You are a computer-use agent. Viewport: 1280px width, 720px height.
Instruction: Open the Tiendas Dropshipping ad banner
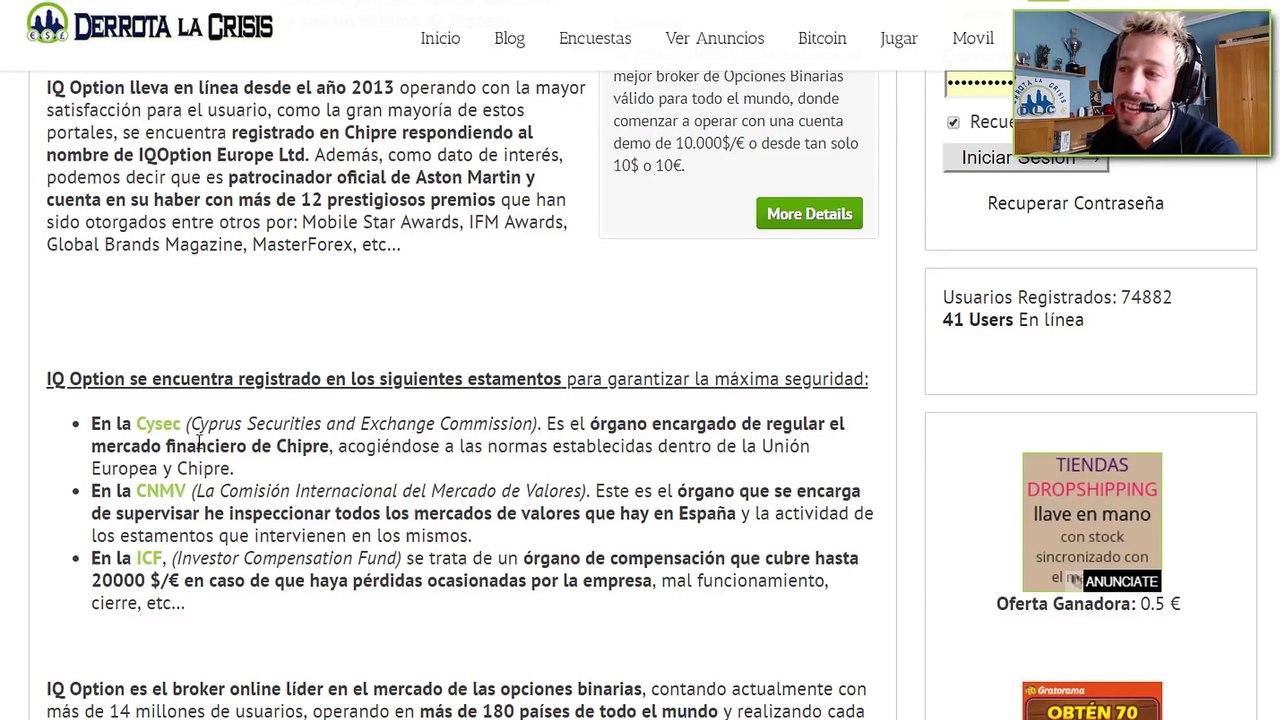tap(1092, 522)
